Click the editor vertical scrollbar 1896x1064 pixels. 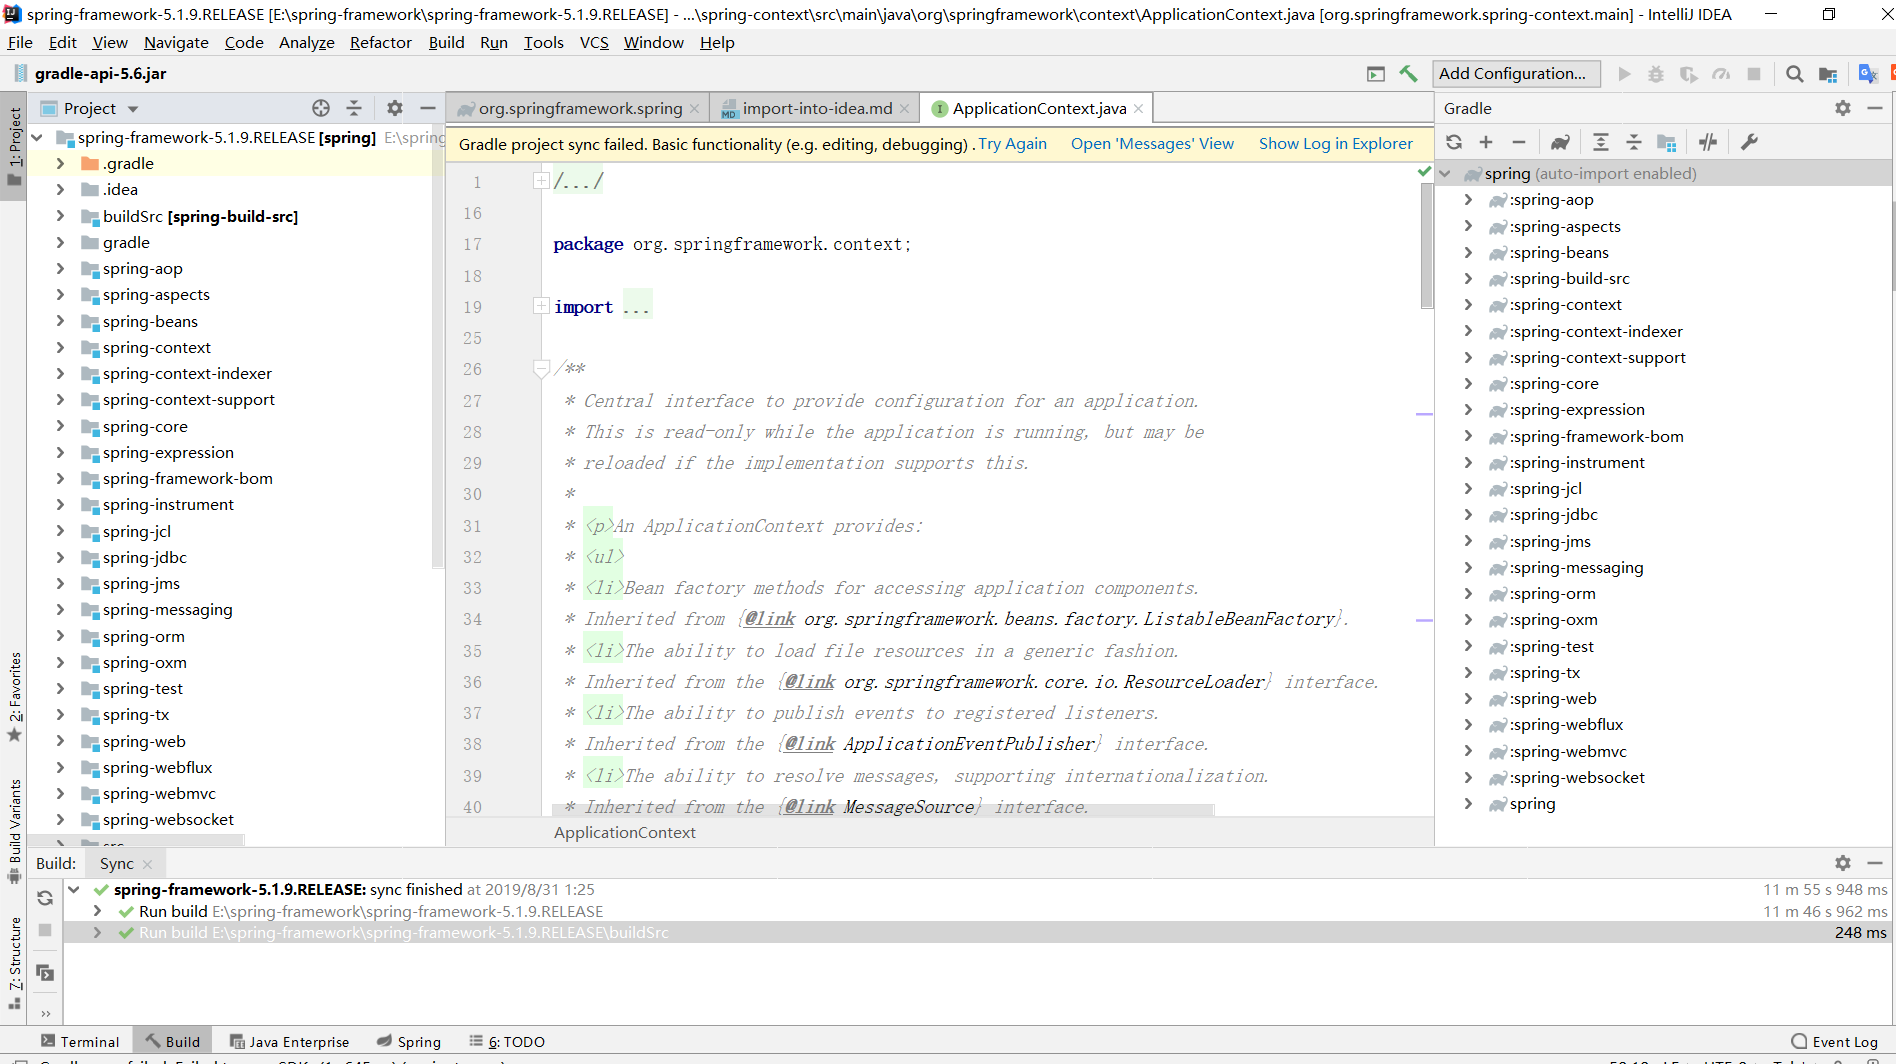pos(1426,246)
